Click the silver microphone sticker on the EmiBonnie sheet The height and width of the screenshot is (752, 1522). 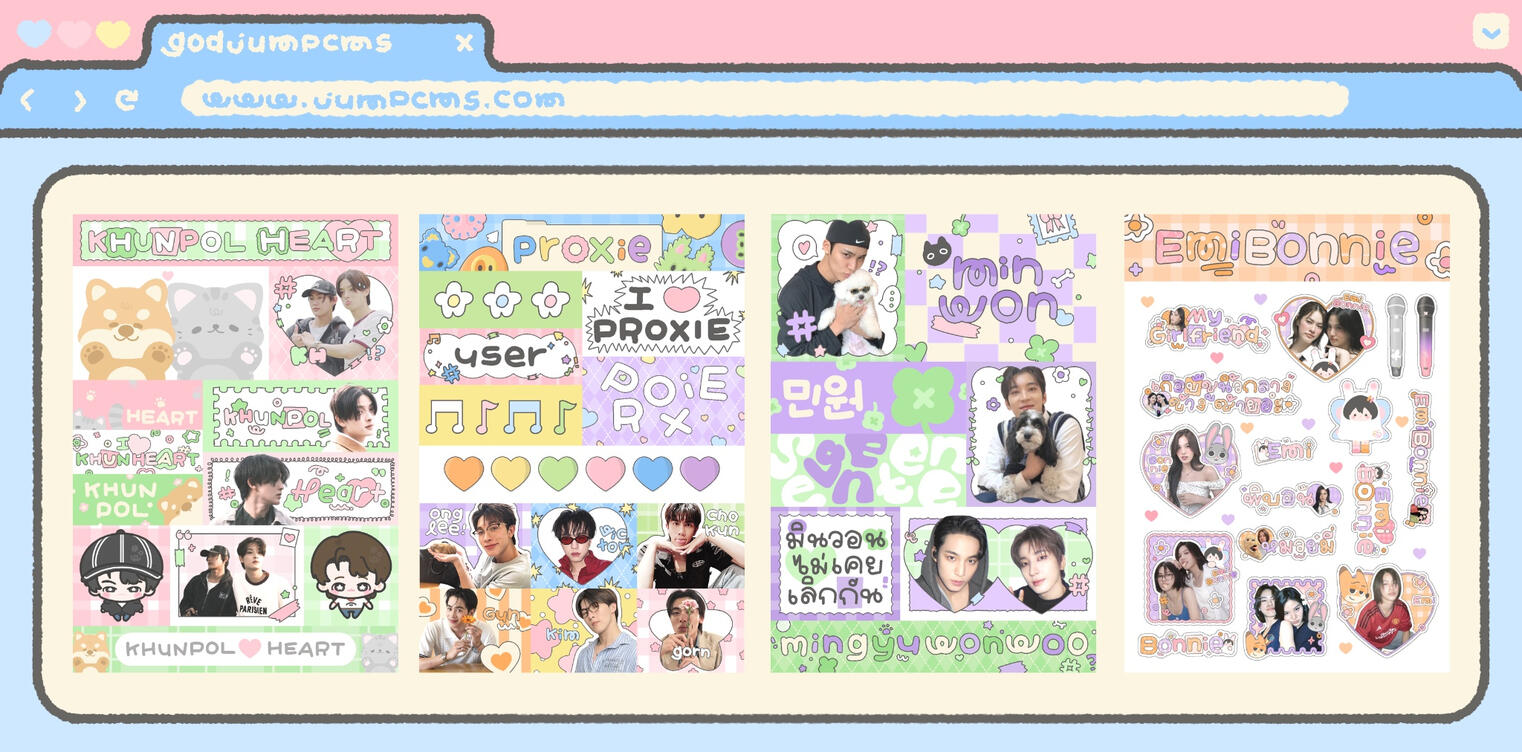coord(1396,334)
